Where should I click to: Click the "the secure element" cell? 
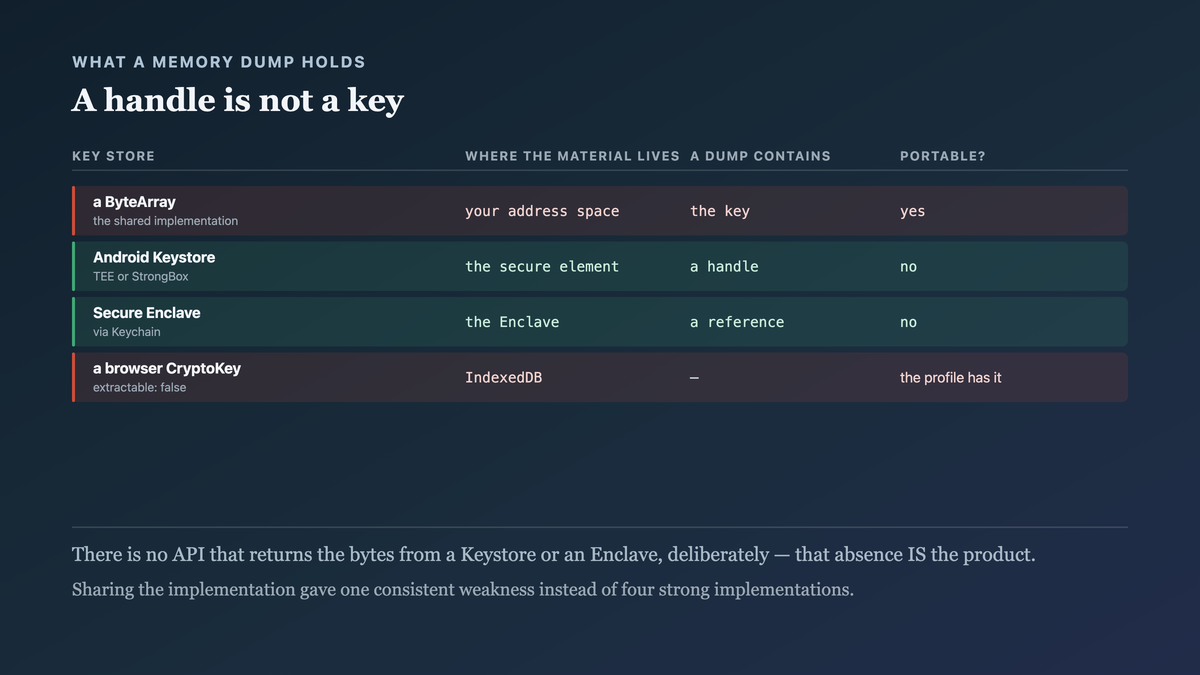(542, 267)
